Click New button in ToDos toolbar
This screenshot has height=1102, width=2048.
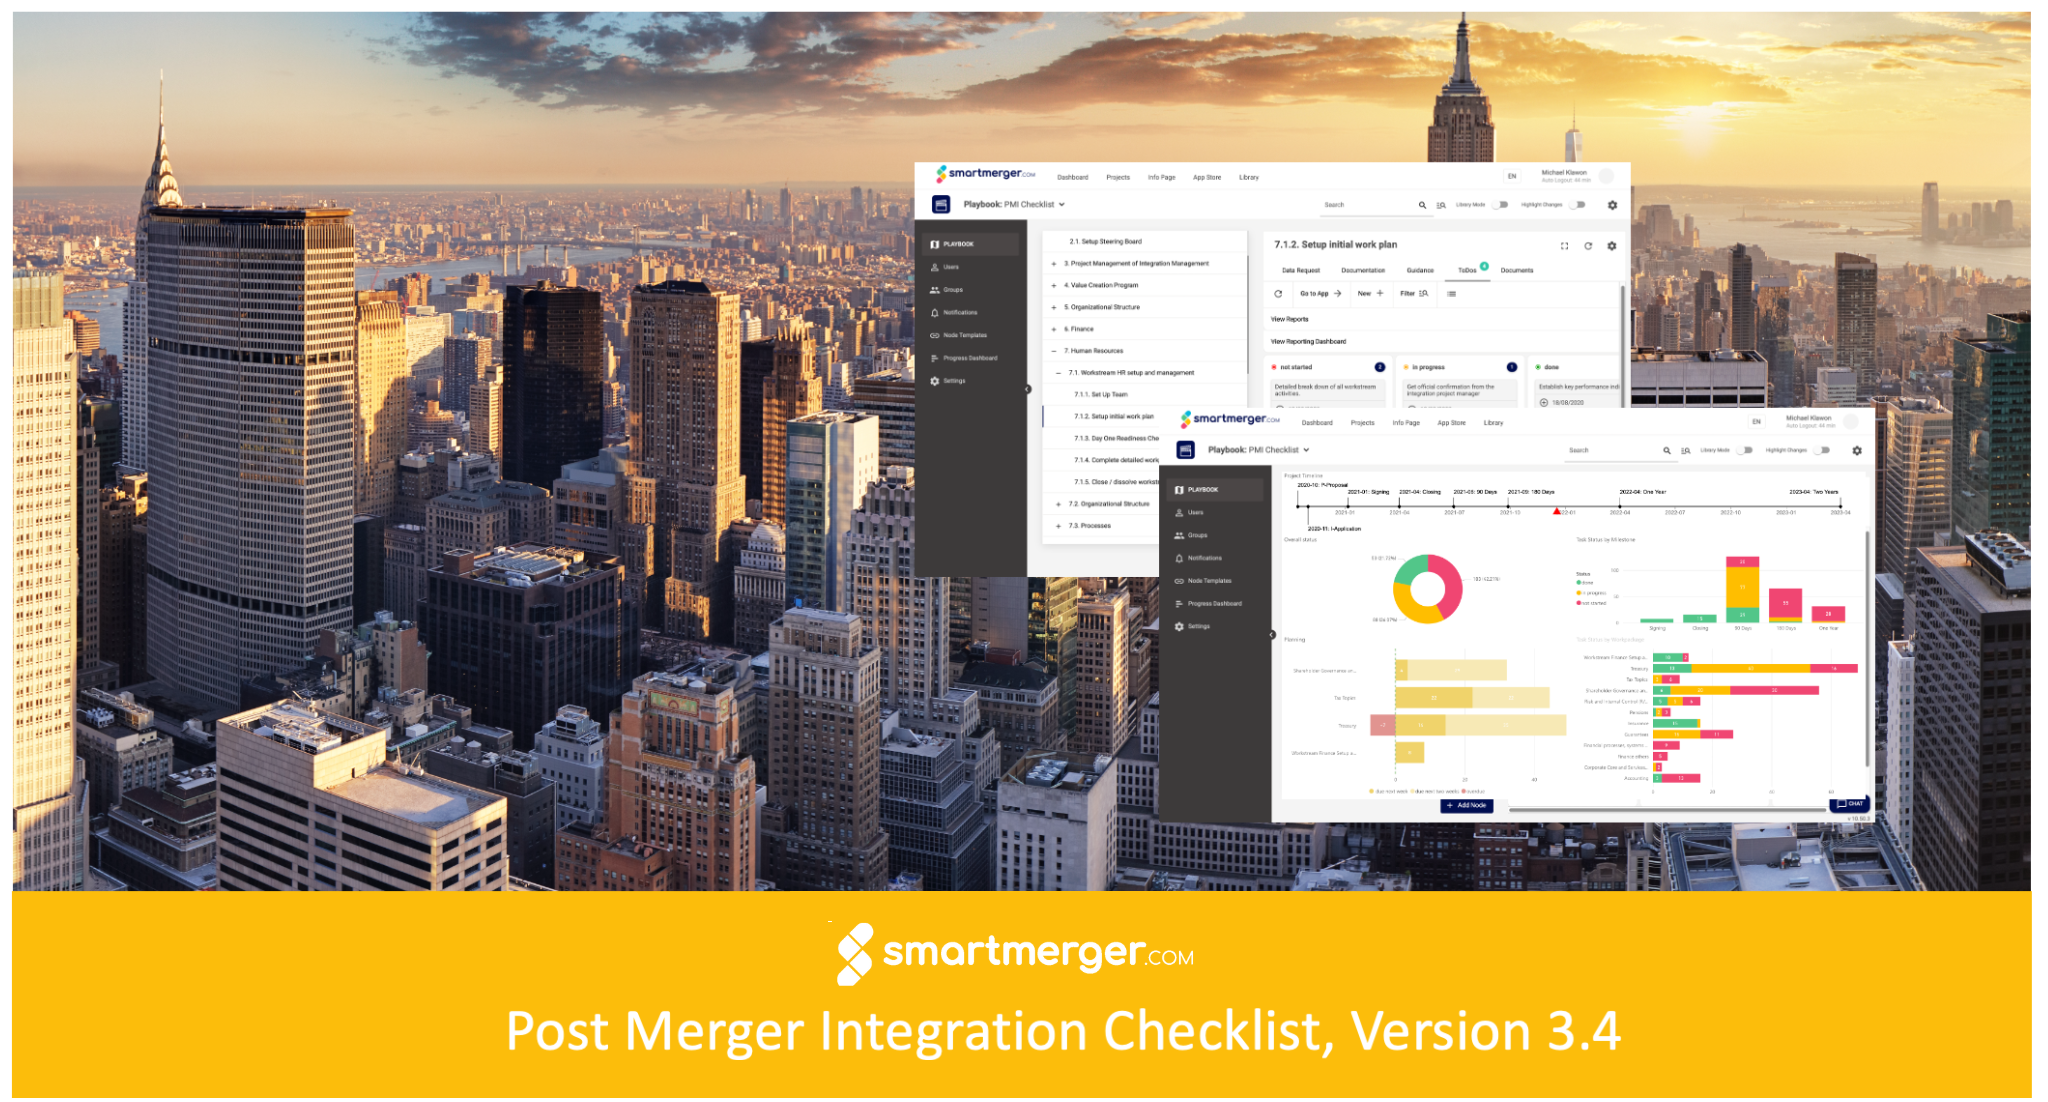(x=1371, y=294)
